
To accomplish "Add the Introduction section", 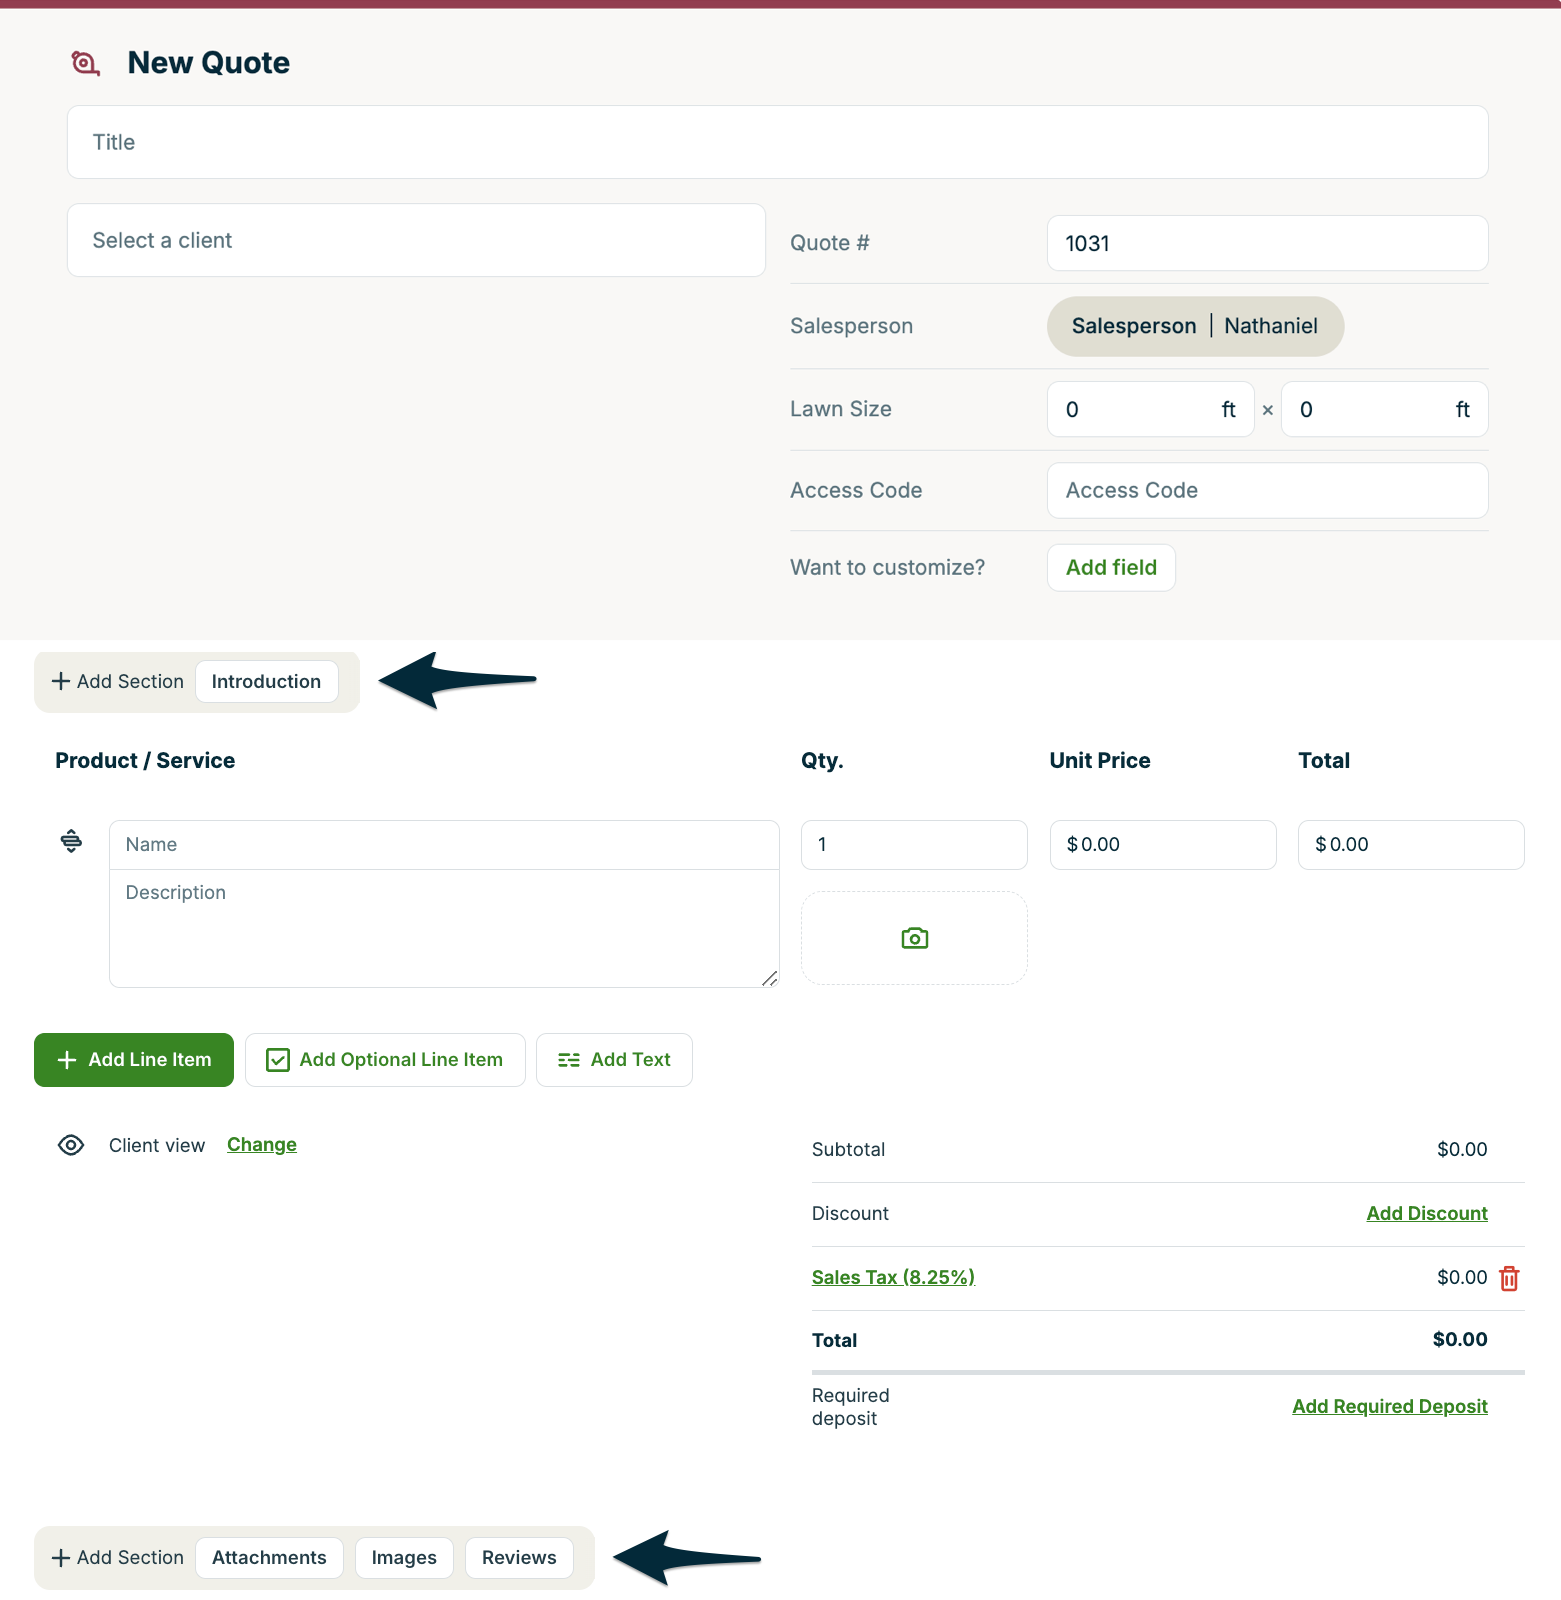I will (266, 682).
